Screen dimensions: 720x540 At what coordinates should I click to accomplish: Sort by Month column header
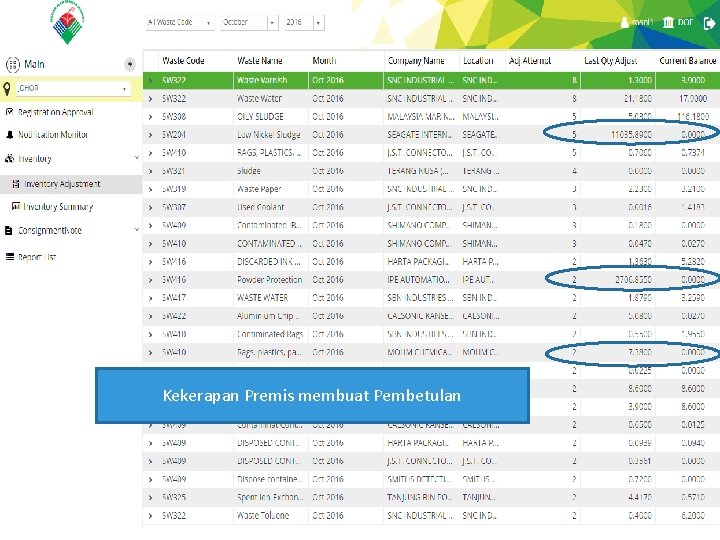coord(324,61)
